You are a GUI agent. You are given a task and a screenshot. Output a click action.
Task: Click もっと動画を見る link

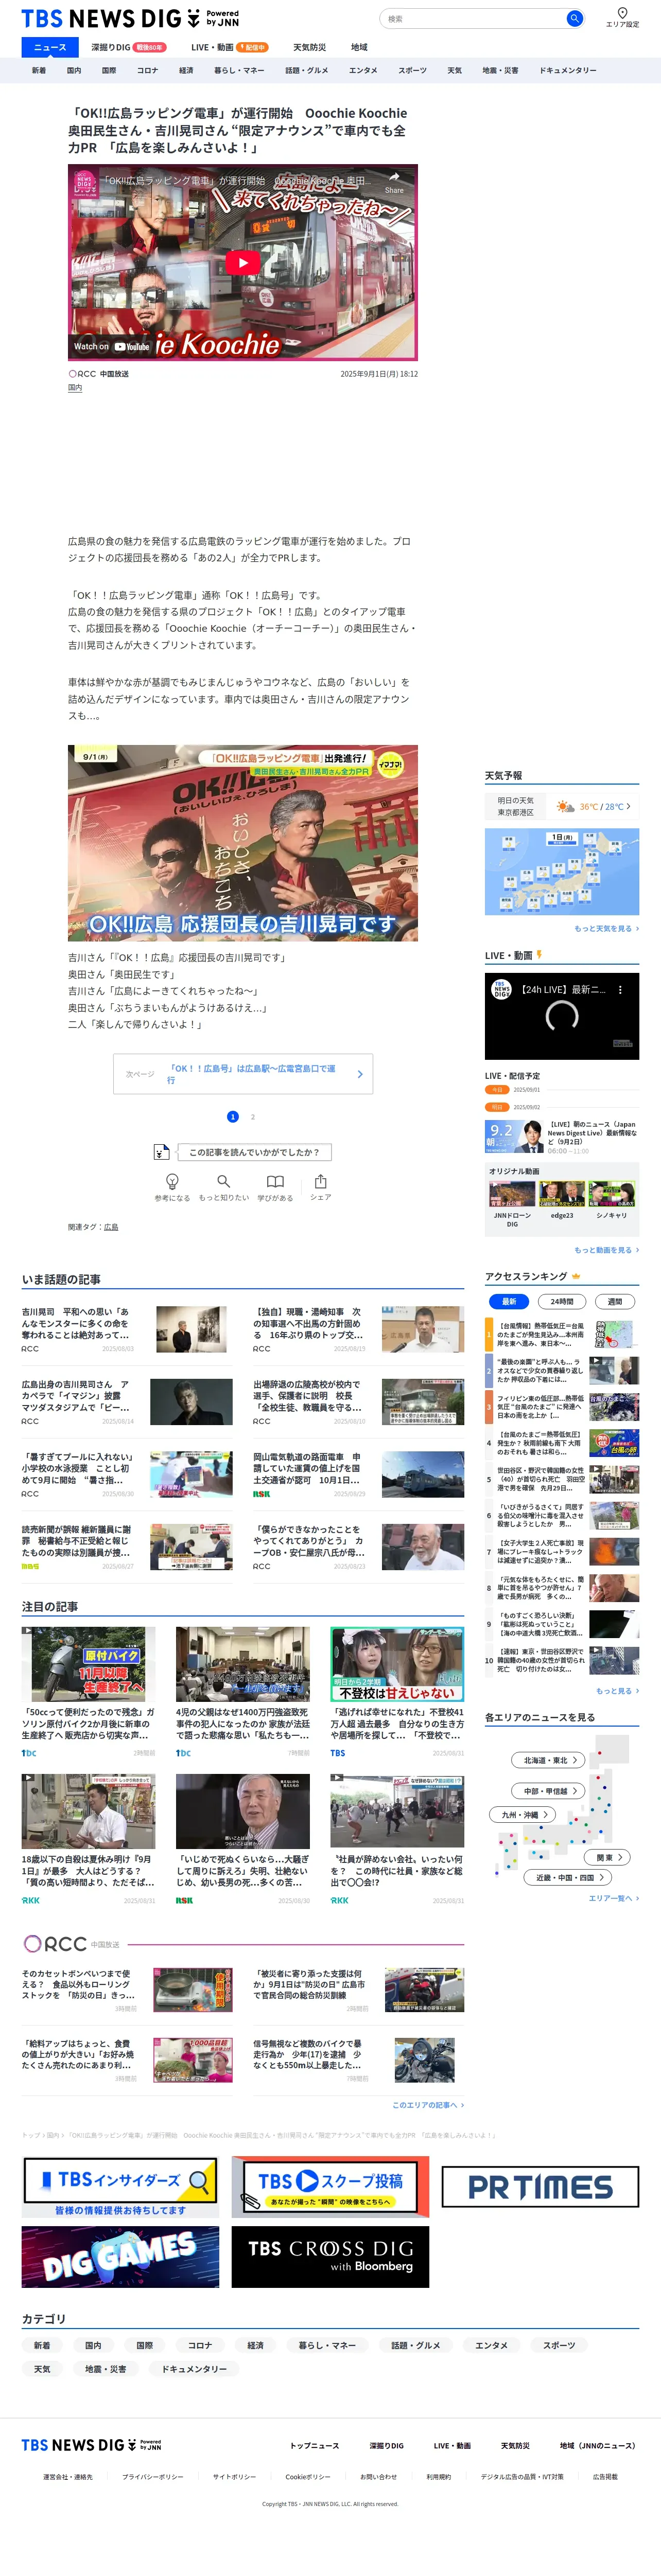click(606, 1250)
